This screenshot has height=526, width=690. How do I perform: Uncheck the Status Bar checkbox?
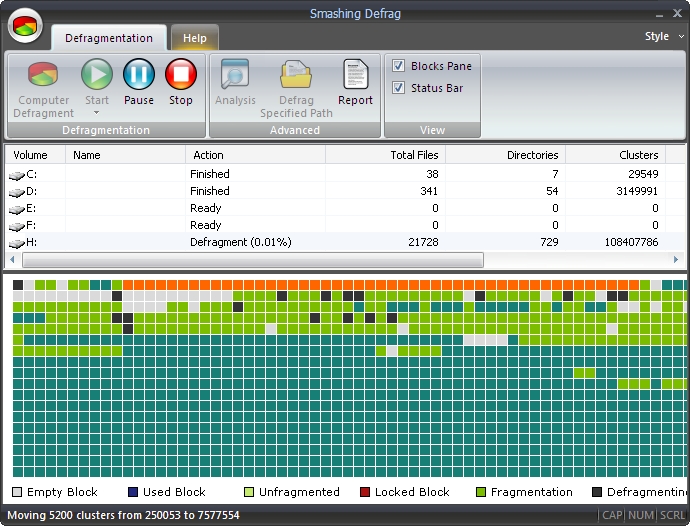tap(398, 88)
